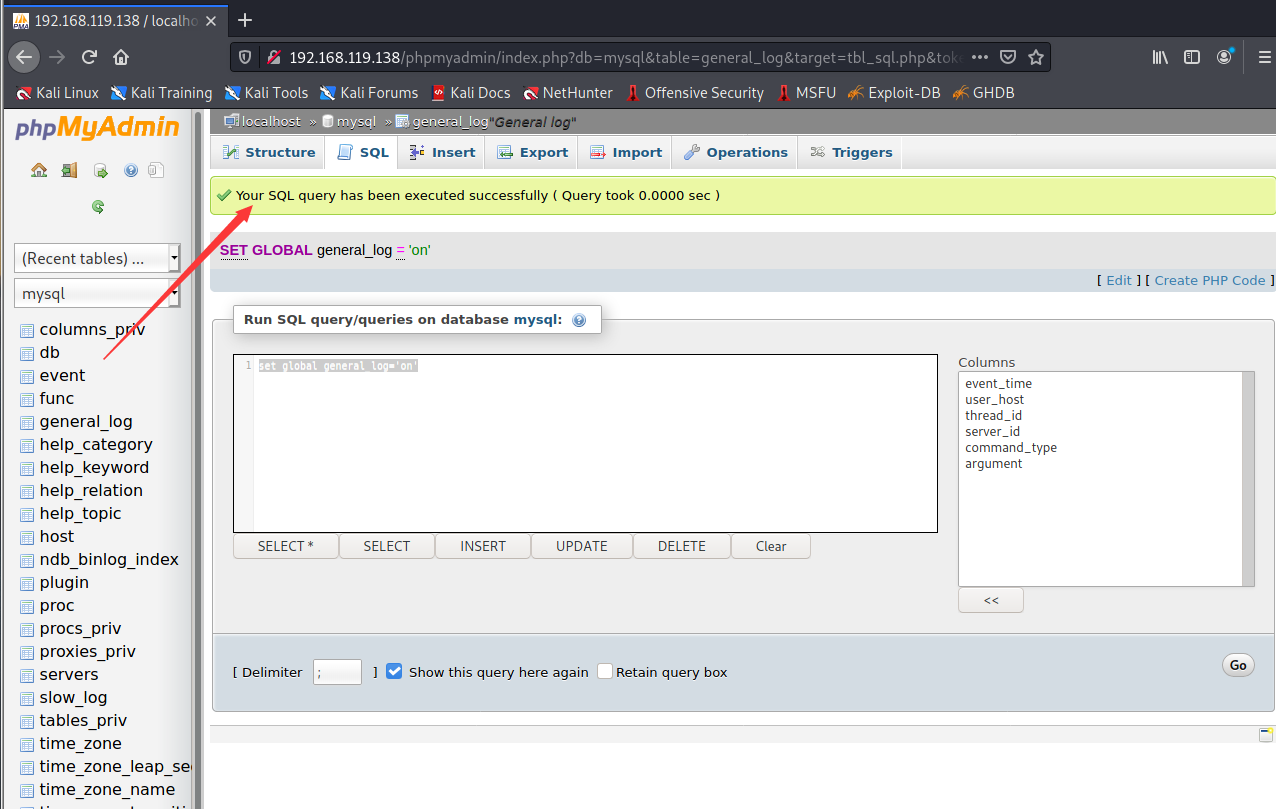
Task: Click the browser home icon
Action: (121, 57)
